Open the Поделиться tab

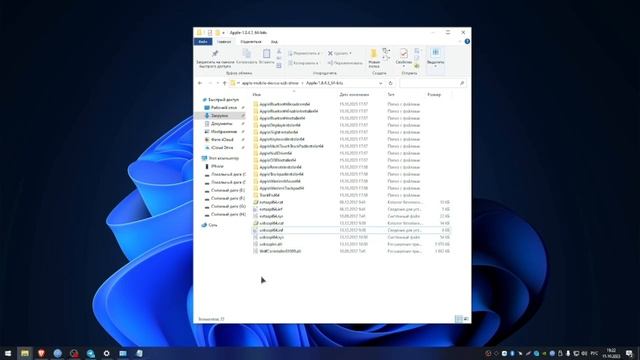(251, 42)
